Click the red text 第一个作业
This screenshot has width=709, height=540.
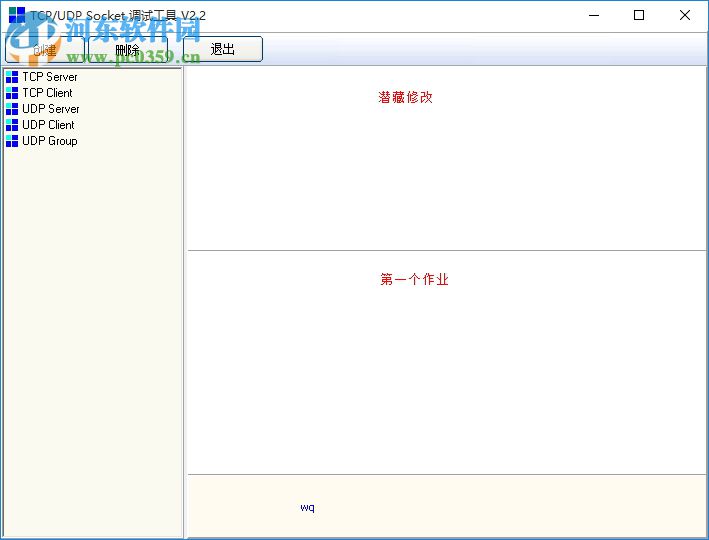click(414, 279)
